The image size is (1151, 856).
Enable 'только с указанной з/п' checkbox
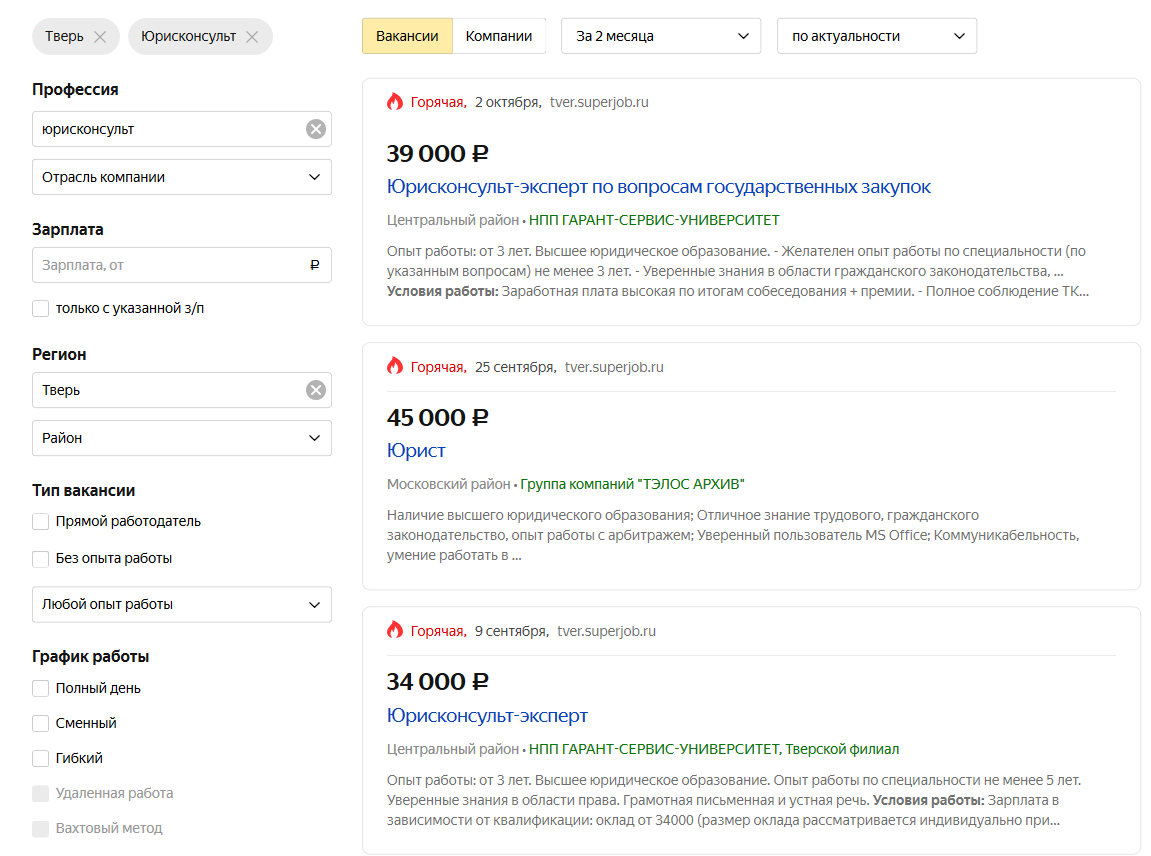[41, 308]
